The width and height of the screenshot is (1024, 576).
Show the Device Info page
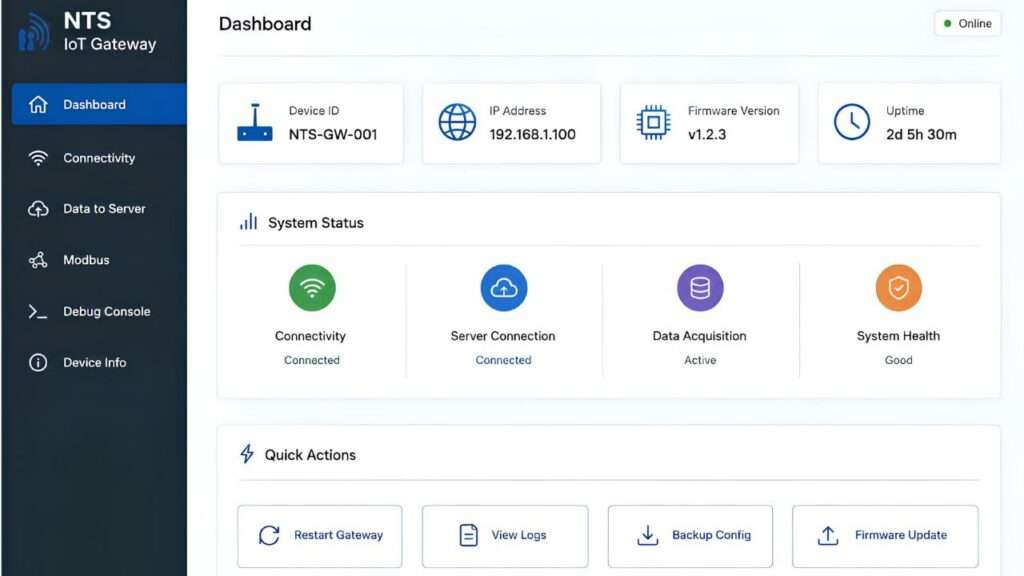(99, 362)
